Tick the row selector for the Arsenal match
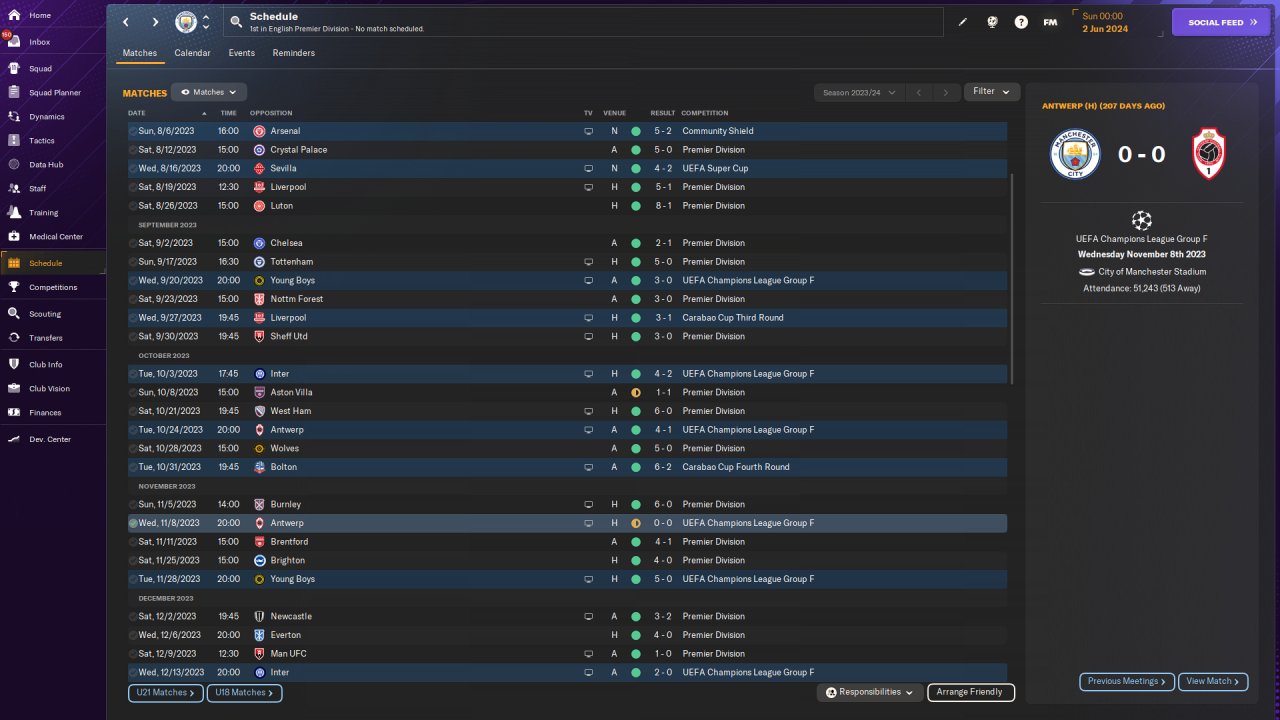The height and width of the screenshot is (720, 1280). (133, 131)
